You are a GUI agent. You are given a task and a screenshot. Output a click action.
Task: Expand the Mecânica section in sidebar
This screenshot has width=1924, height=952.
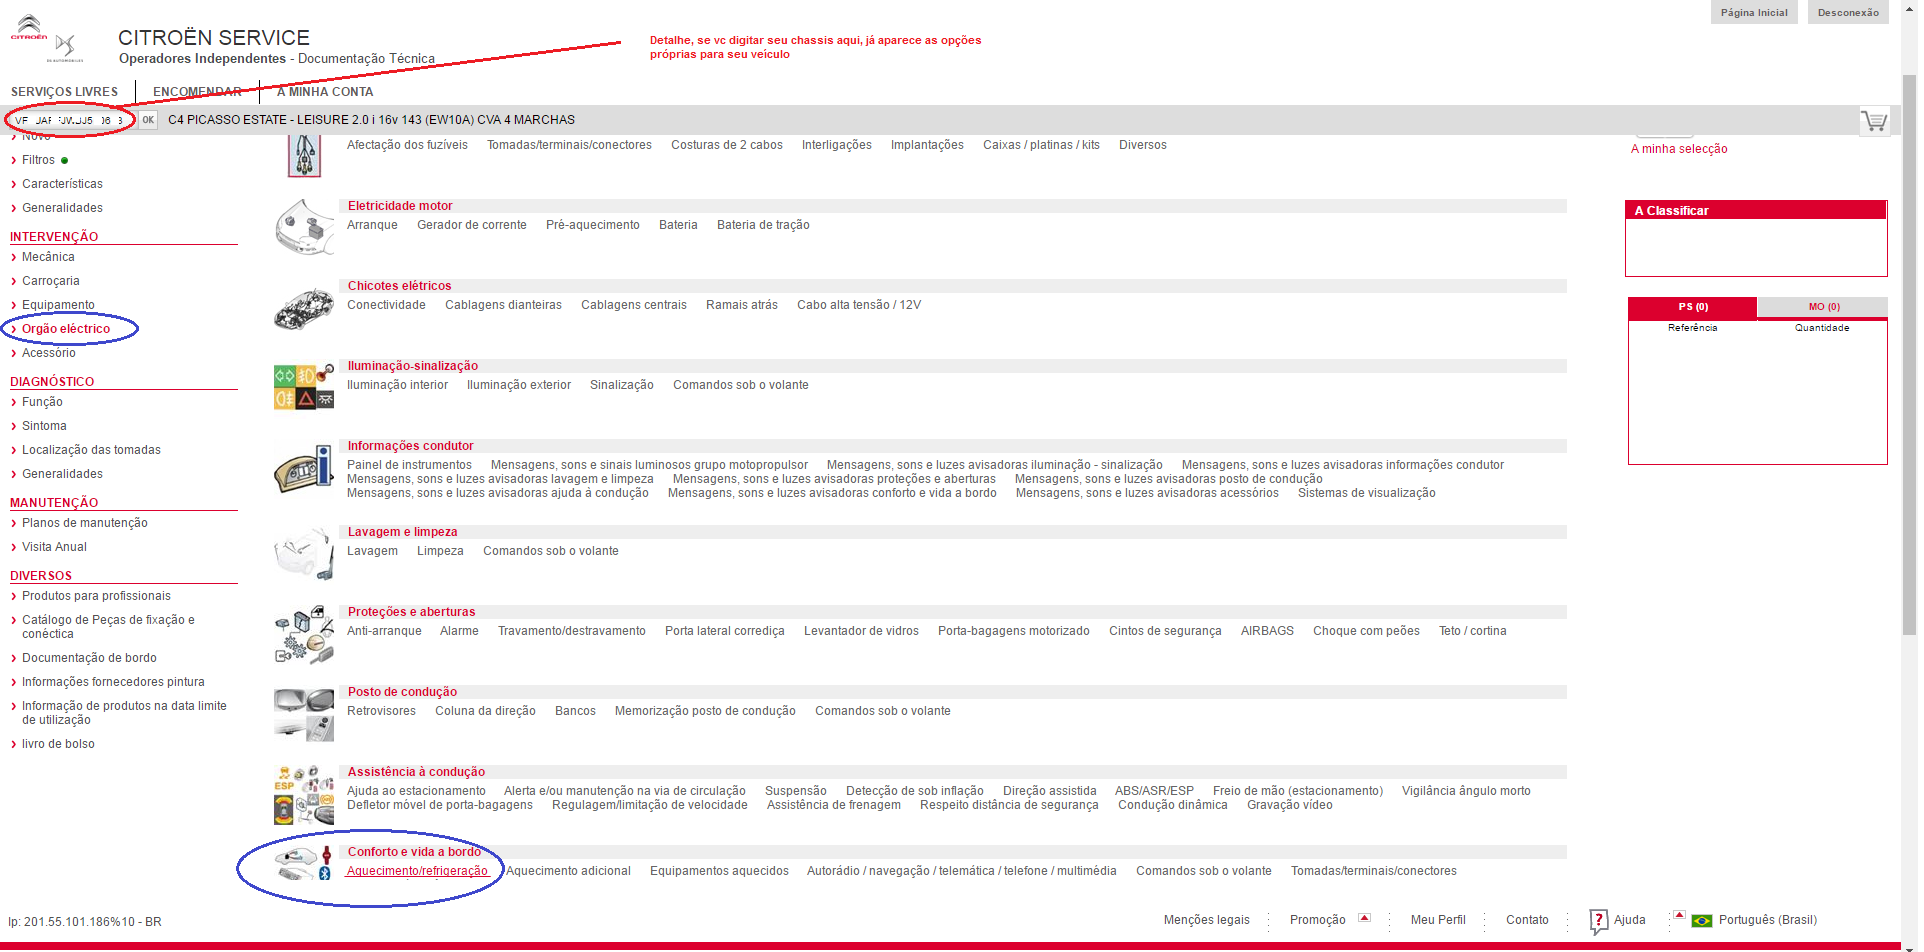48,257
